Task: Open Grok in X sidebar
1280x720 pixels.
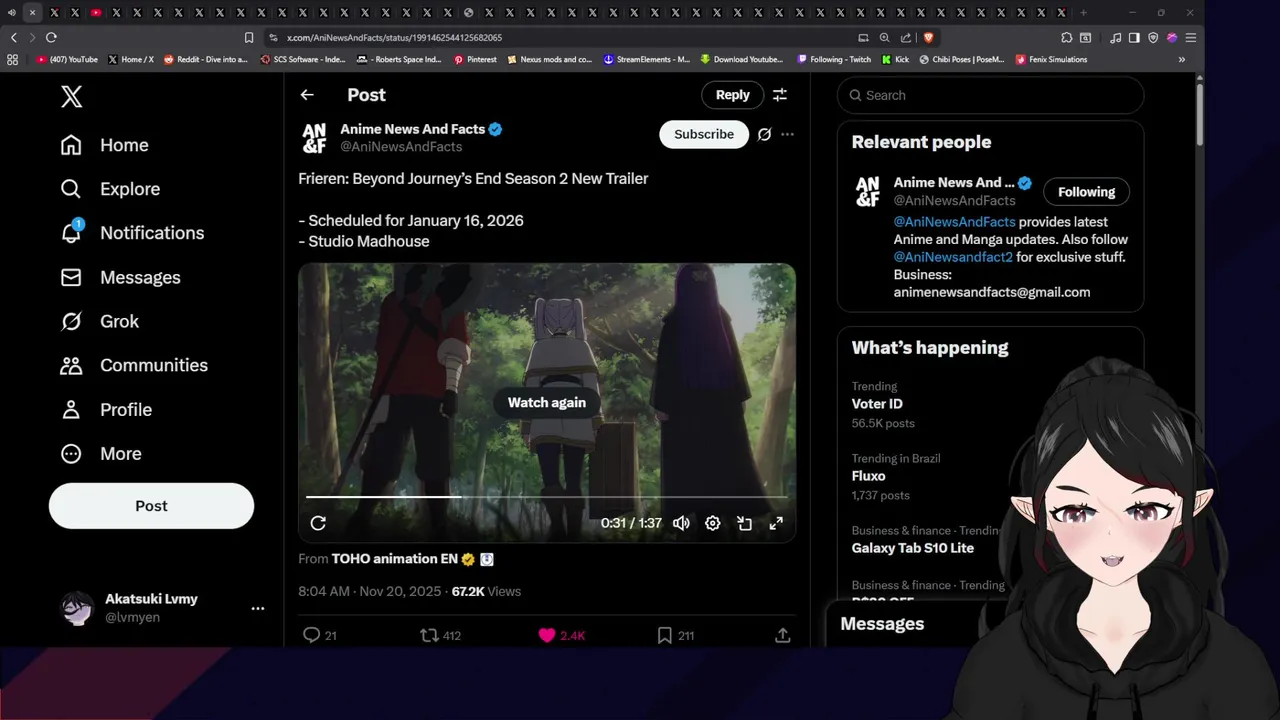Action: tap(99, 321)
